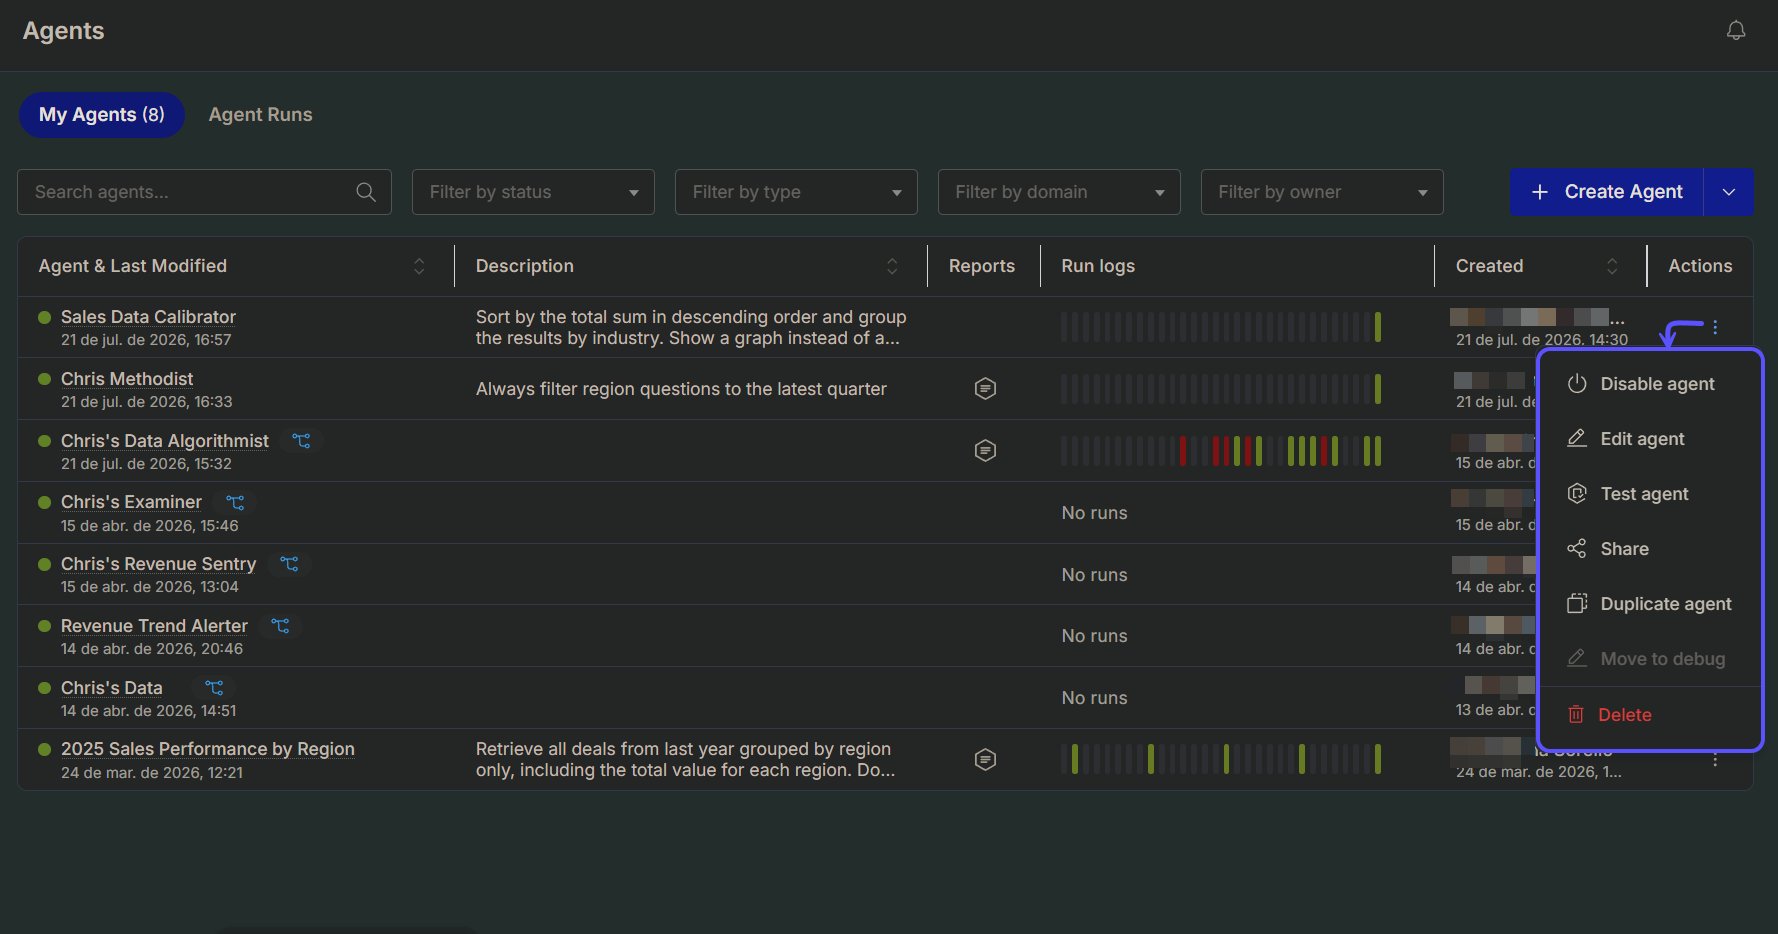Image resolution: width=1778 pixels, height=934 pixels.
Task: Click the Disable agent power icon
Action: (1577, 384)
